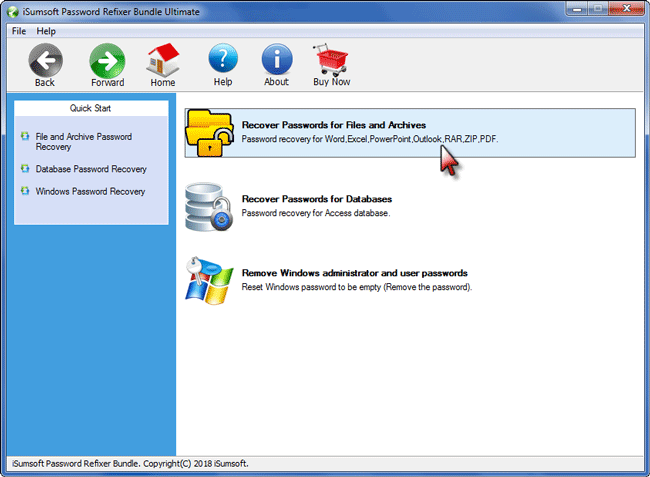650x477 pixels.
Task: Open the Help menu in the menu bar
Action: (47, 31)
